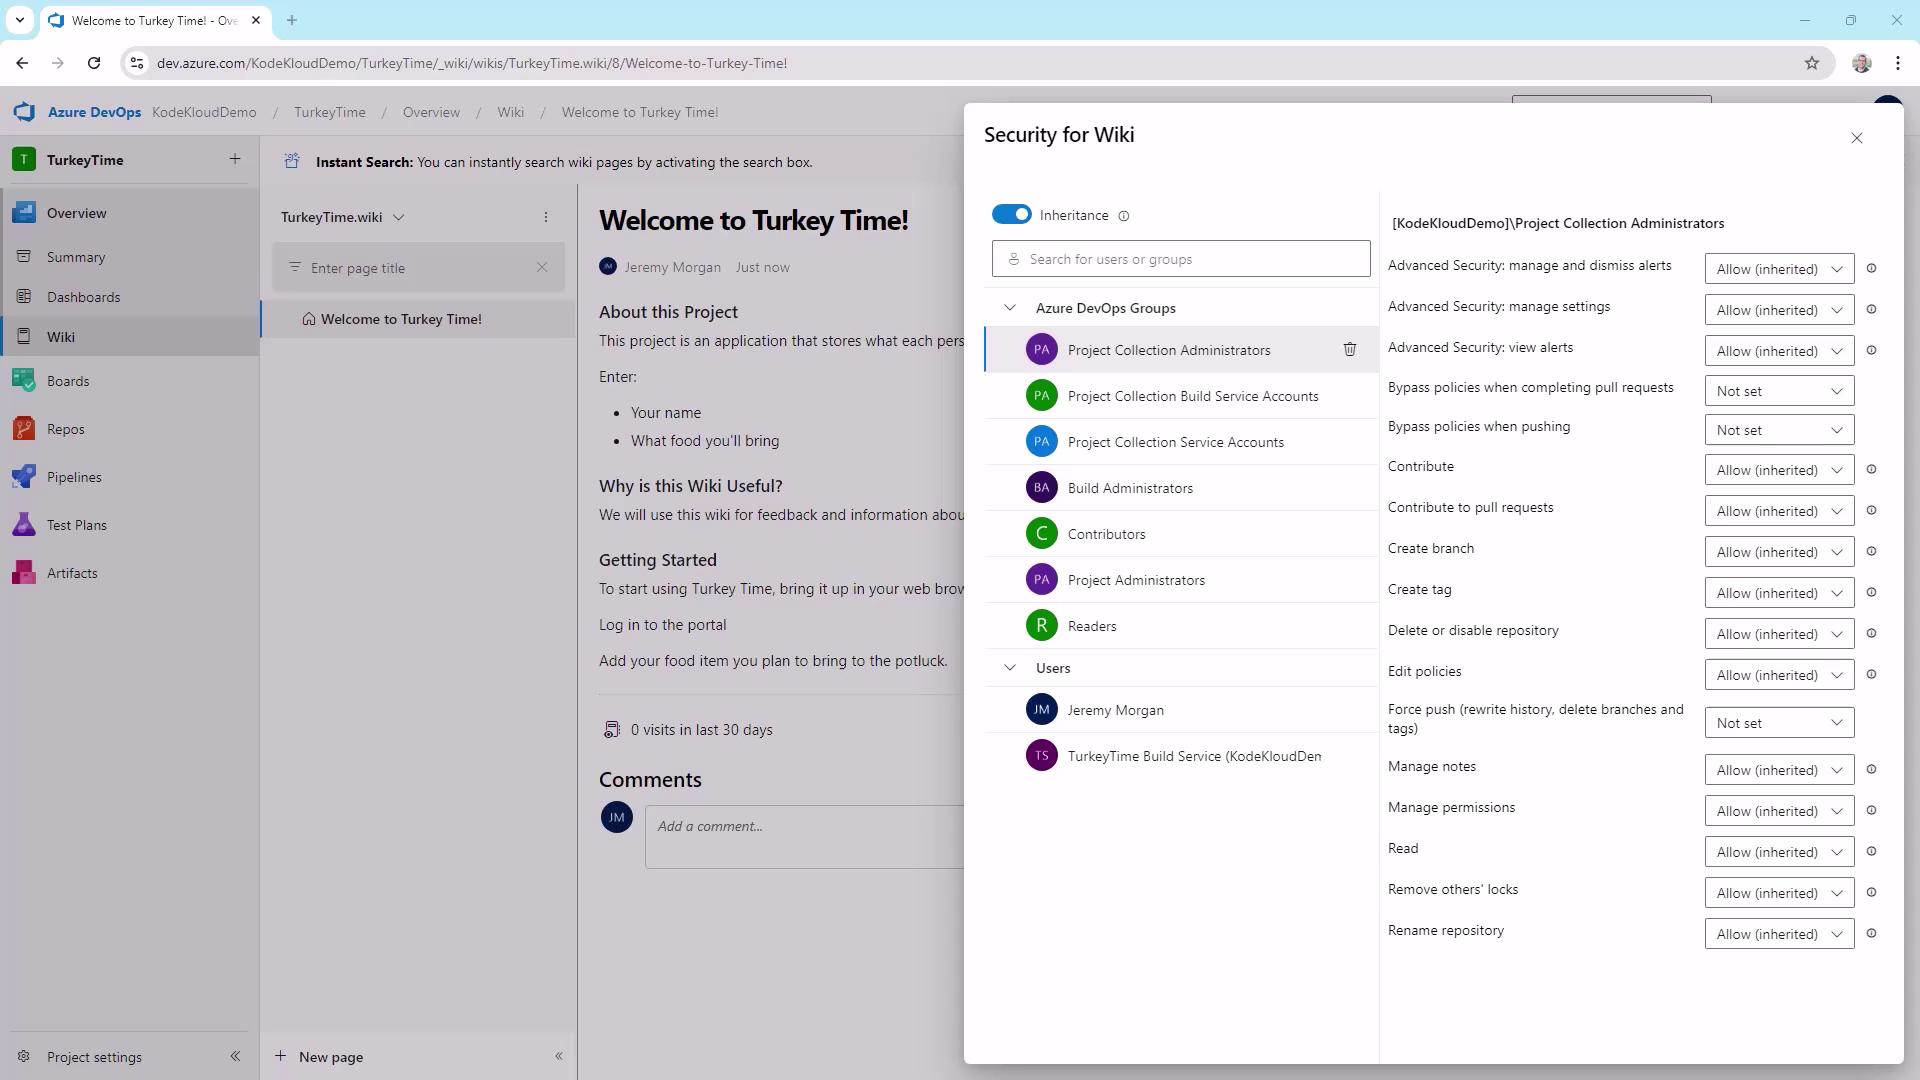Image resolution: width=1920 pixels, height=1080 pixels.
Task: Close the Security for Wiki panel
Action: (x=1856, y=138)
